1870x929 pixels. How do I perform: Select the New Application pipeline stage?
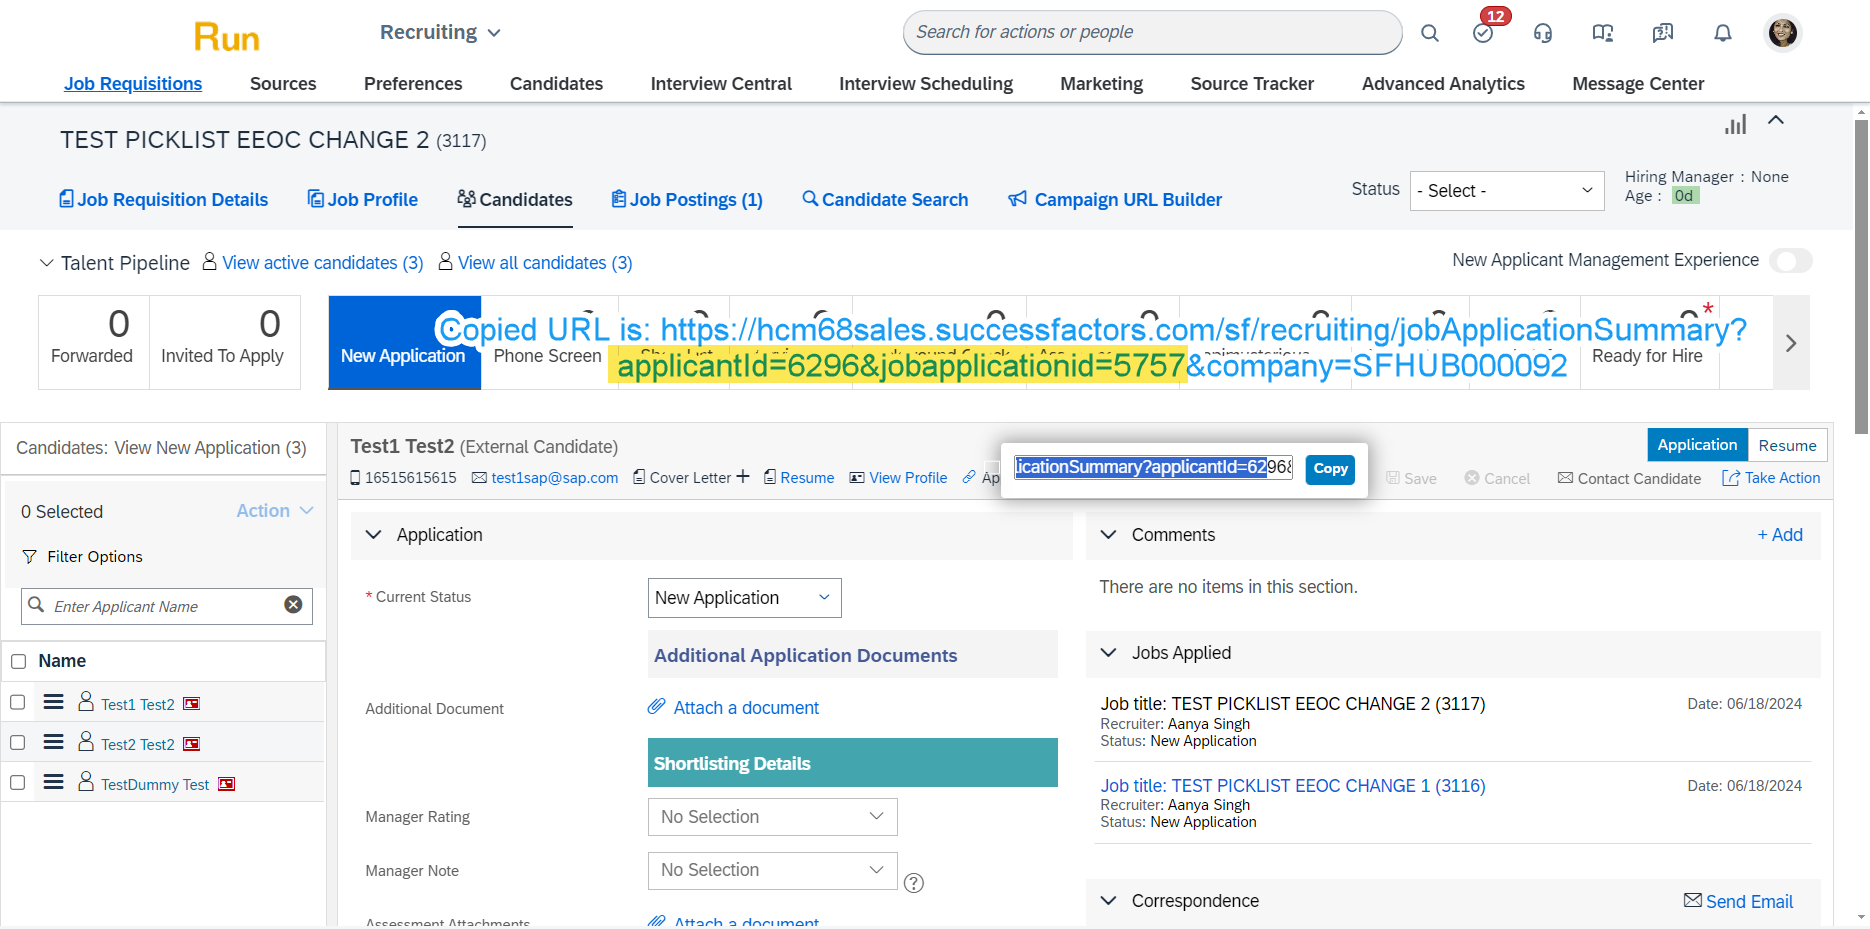(x=404, y=342)
